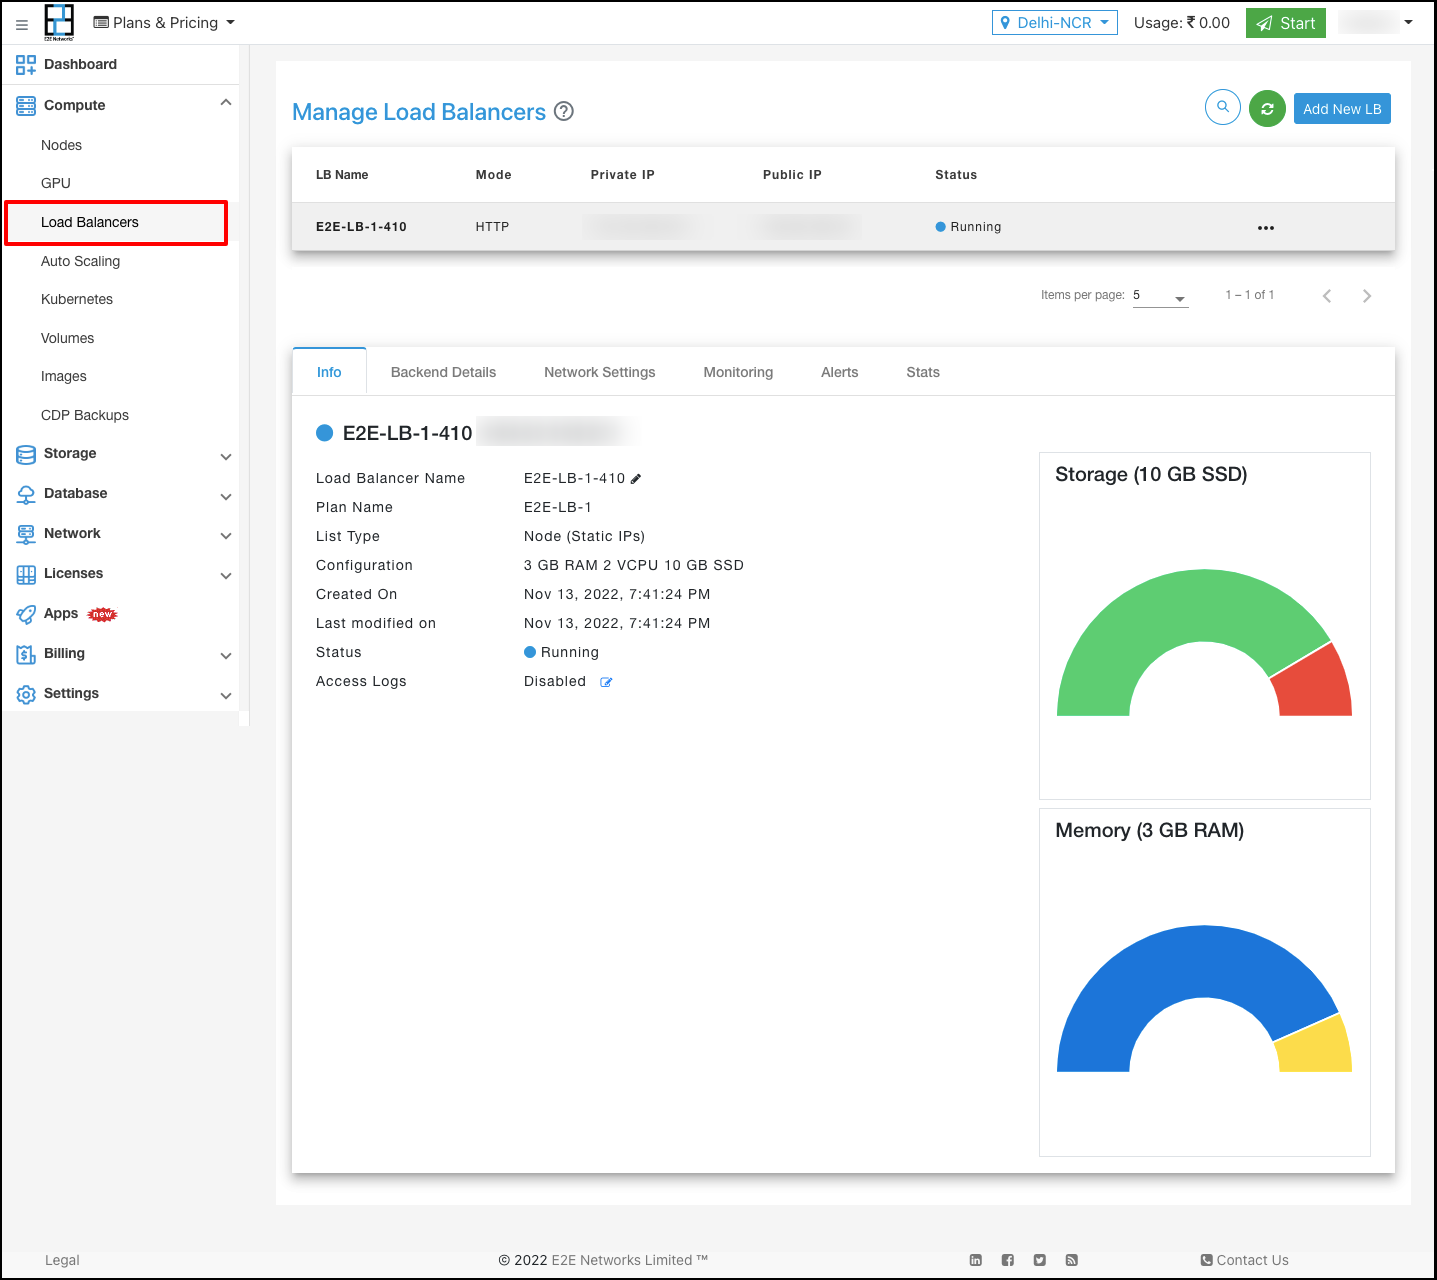
Task: Open the Contact Us link
Action: [1245, 1260]
